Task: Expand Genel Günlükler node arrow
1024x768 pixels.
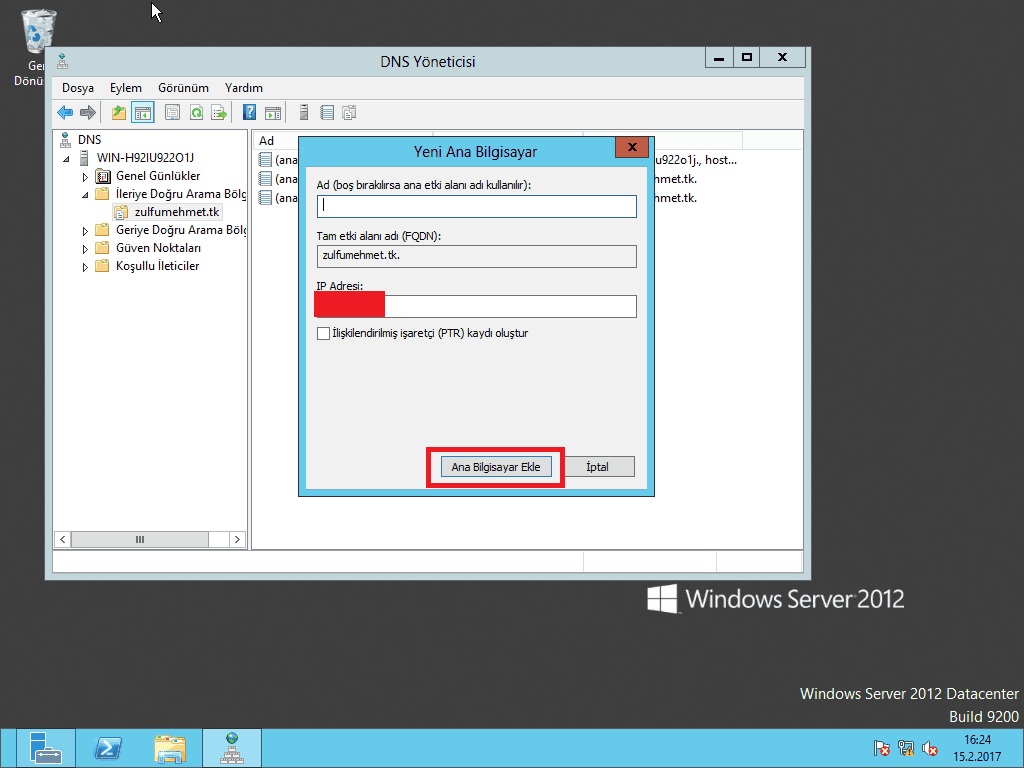Action: coord(85,176)
